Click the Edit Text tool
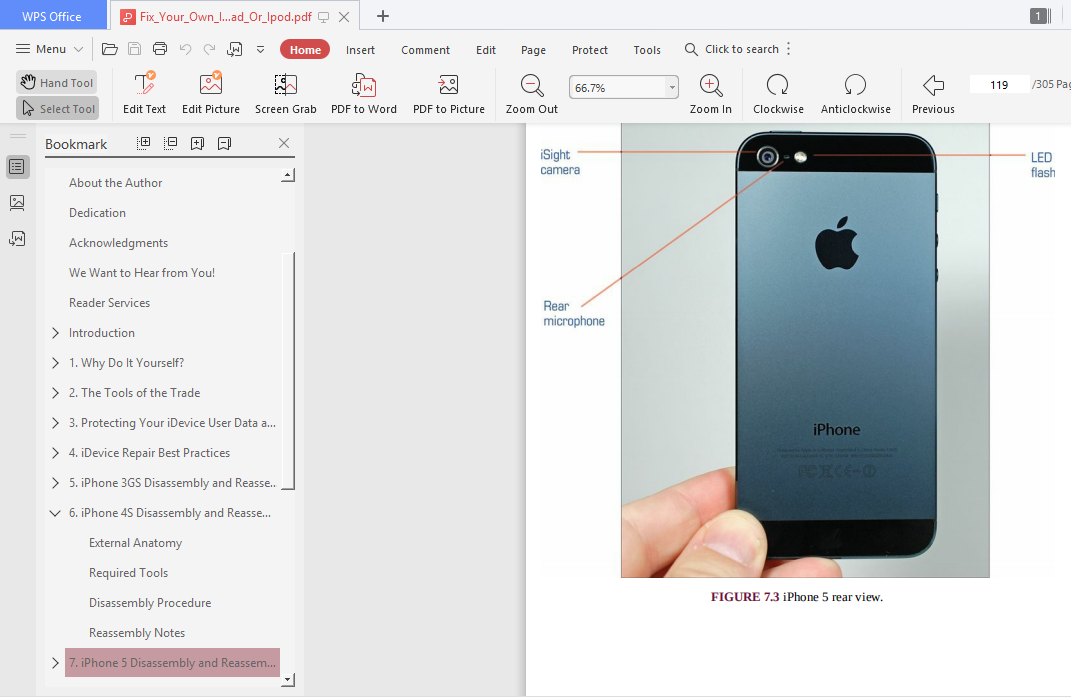This screenshot has width=1071, height=697. [144, 93]
